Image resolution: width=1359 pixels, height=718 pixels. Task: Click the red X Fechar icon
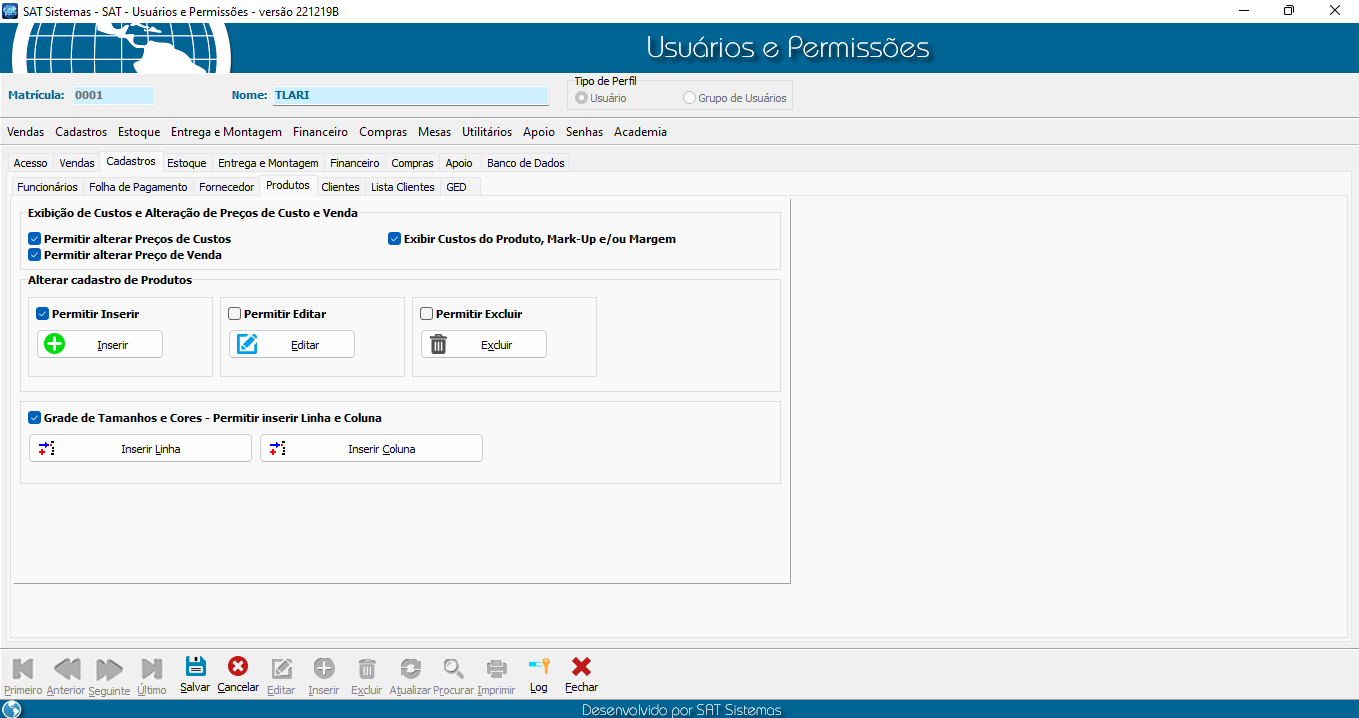point(581,667)
